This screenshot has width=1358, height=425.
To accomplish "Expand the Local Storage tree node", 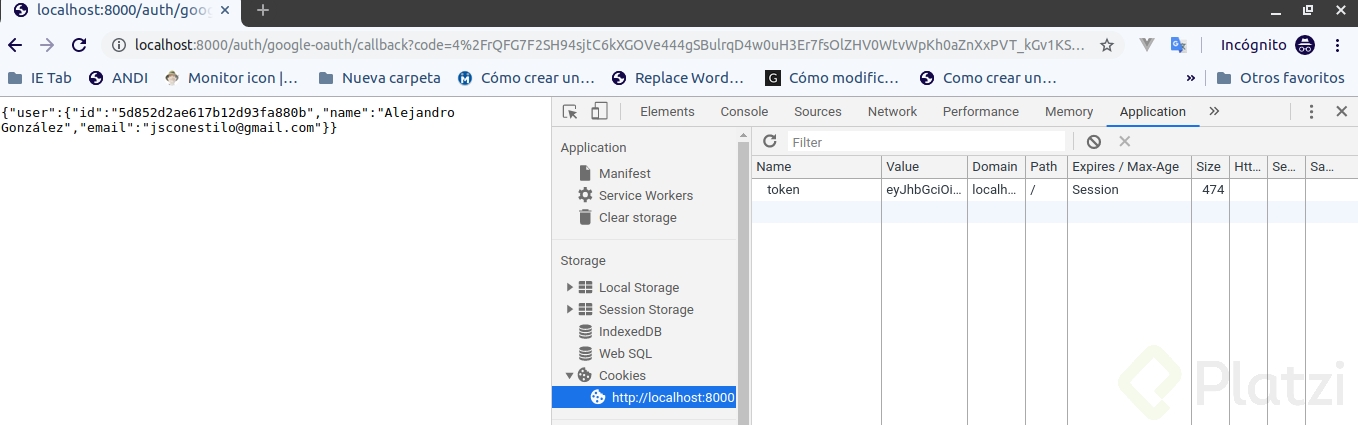I will (x=570, y=288).
